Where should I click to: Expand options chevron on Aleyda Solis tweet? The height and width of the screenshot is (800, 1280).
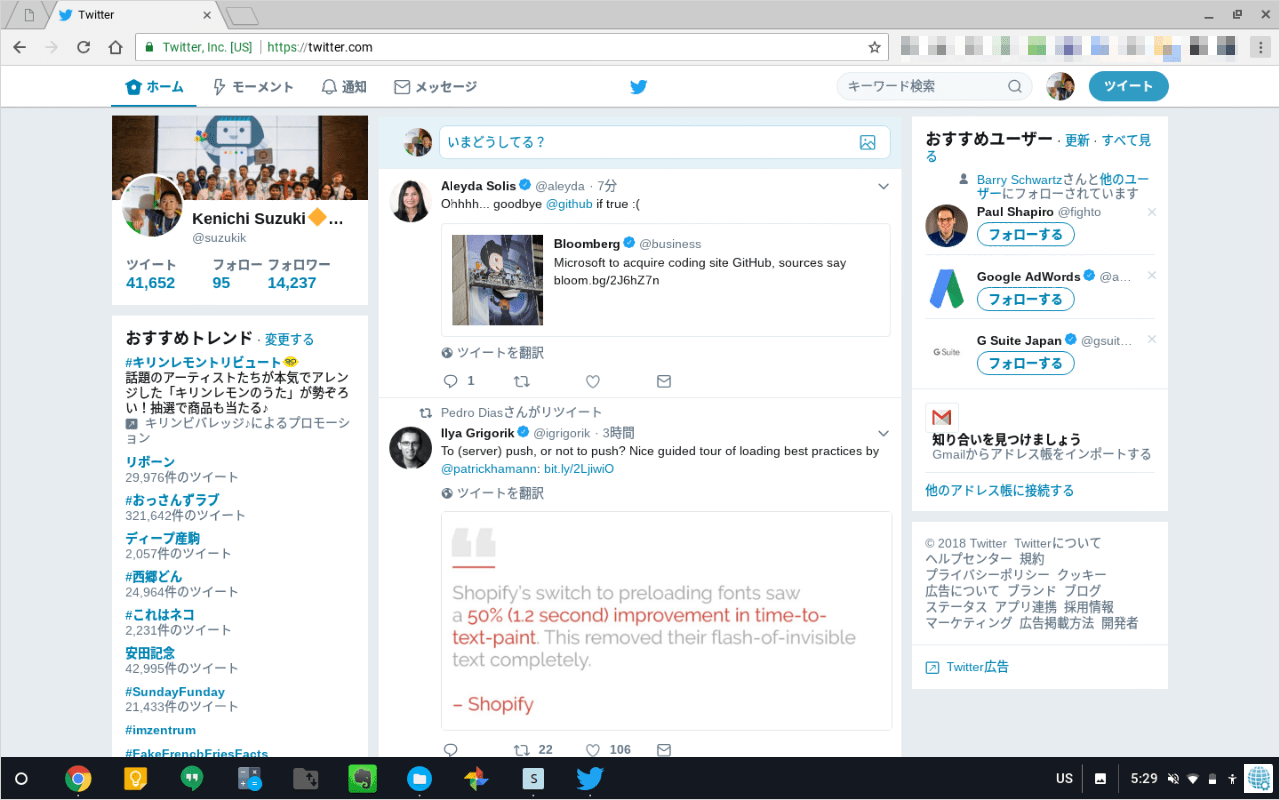point(883,186)
